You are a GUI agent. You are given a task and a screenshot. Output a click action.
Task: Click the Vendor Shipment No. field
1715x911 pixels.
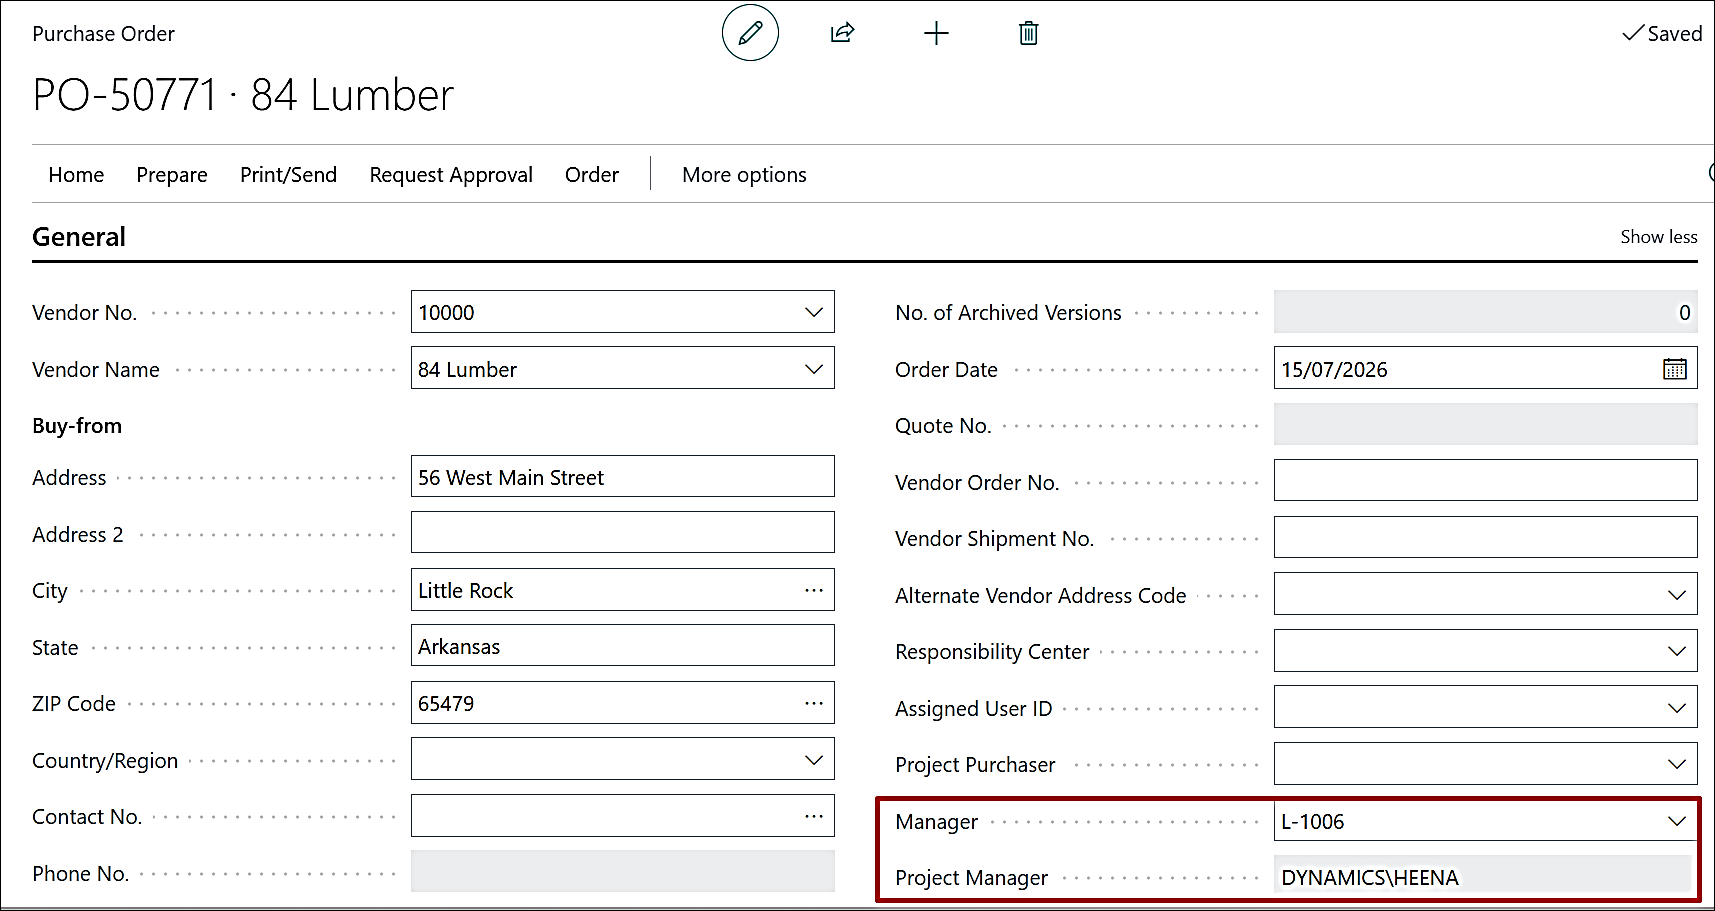1485,538
